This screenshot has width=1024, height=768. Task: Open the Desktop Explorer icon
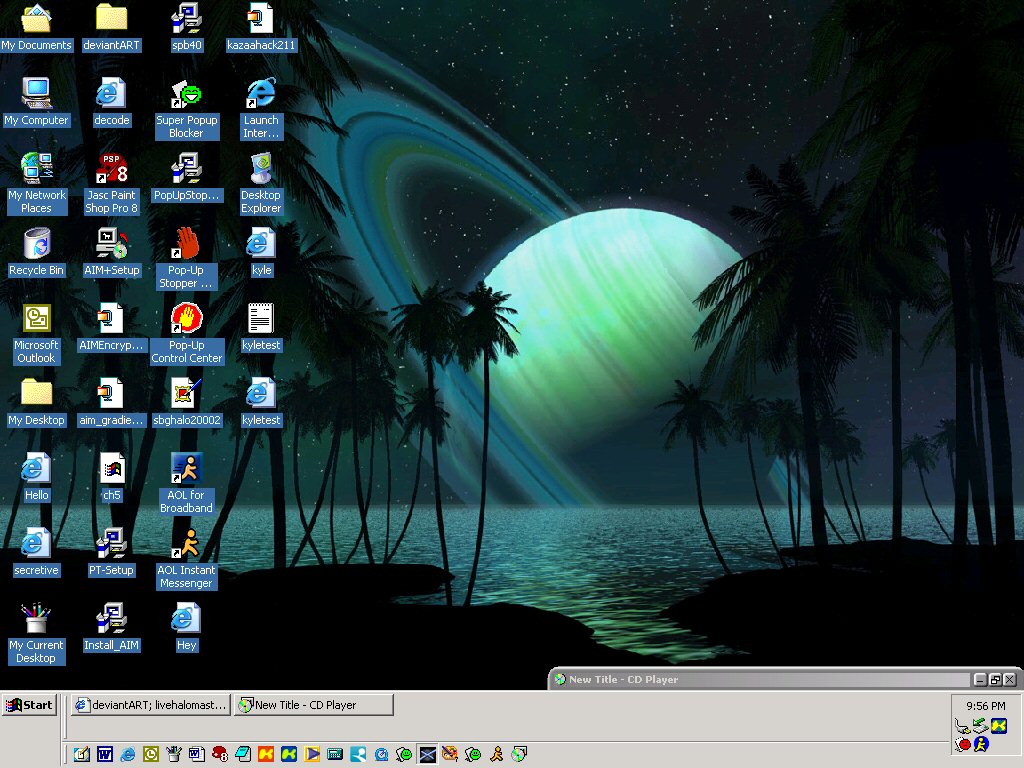[261, 184]
